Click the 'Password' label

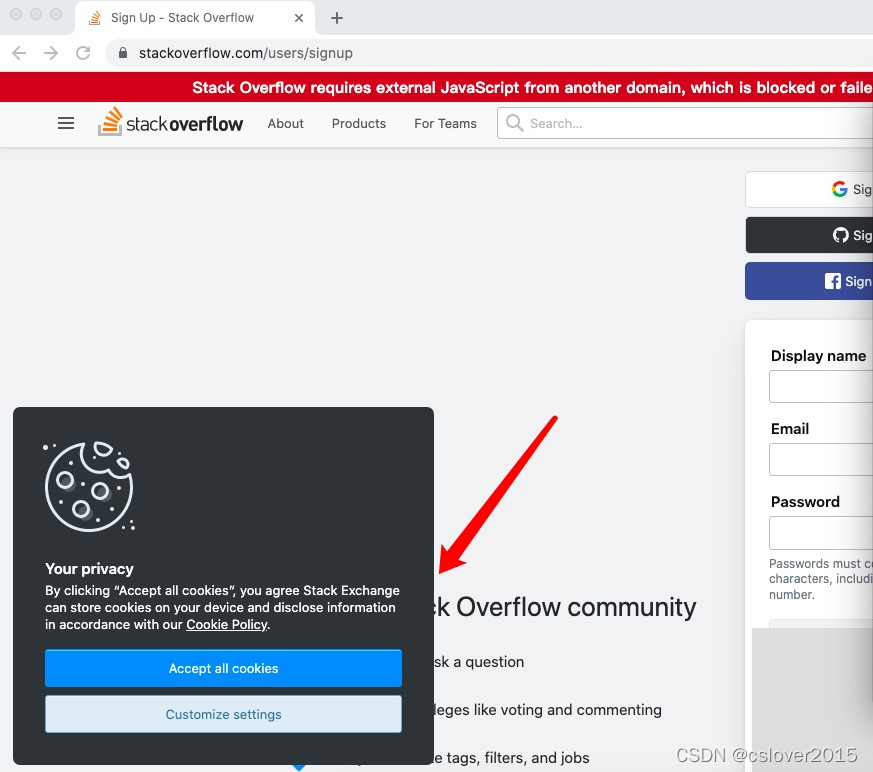coord(805,501)
